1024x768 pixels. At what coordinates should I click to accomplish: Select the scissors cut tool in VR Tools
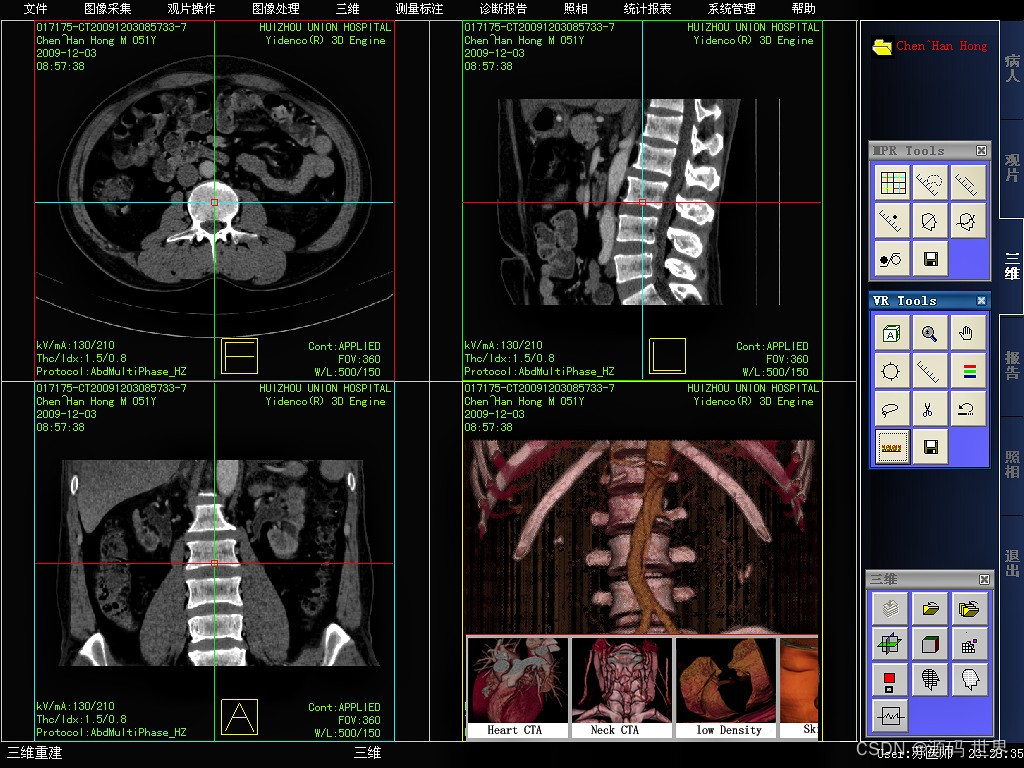click(x=929, y=409)
